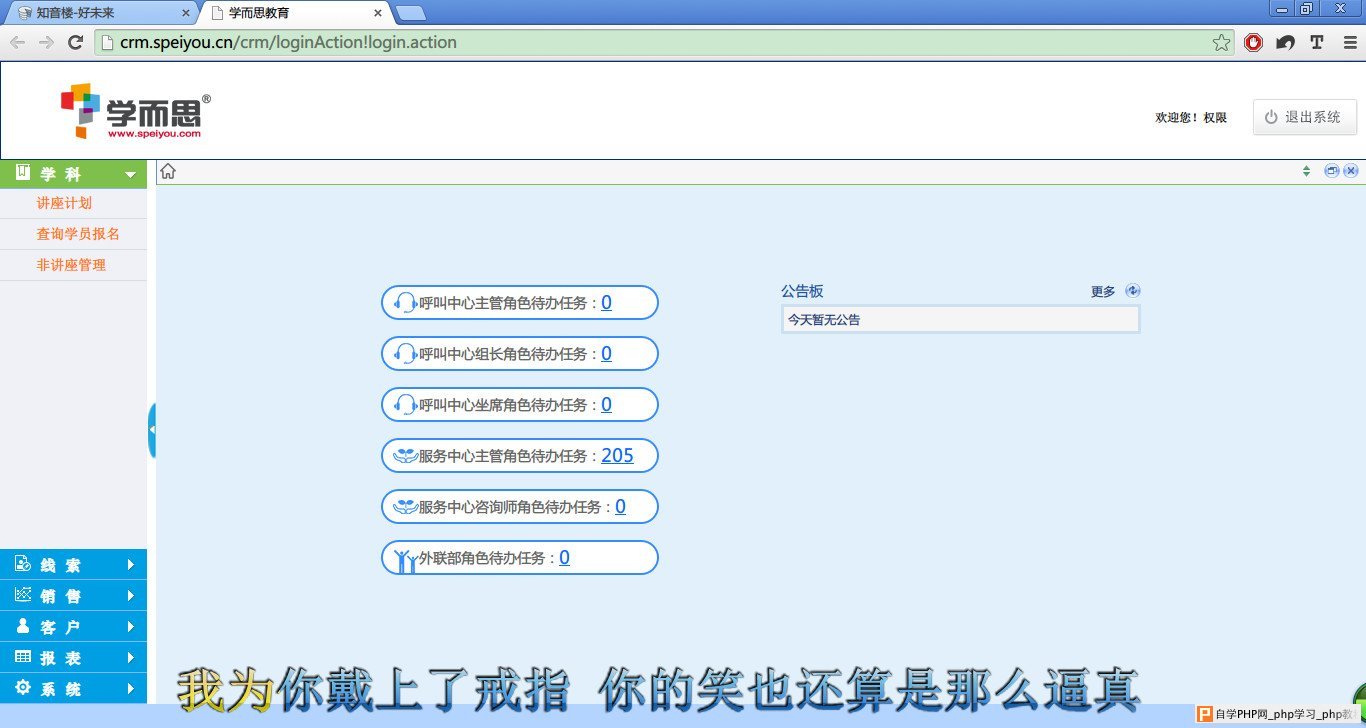The image size is (1366, 728).
Task: Click headset icon of 呼叫中心主管 task
Action: tap(406, 303)
